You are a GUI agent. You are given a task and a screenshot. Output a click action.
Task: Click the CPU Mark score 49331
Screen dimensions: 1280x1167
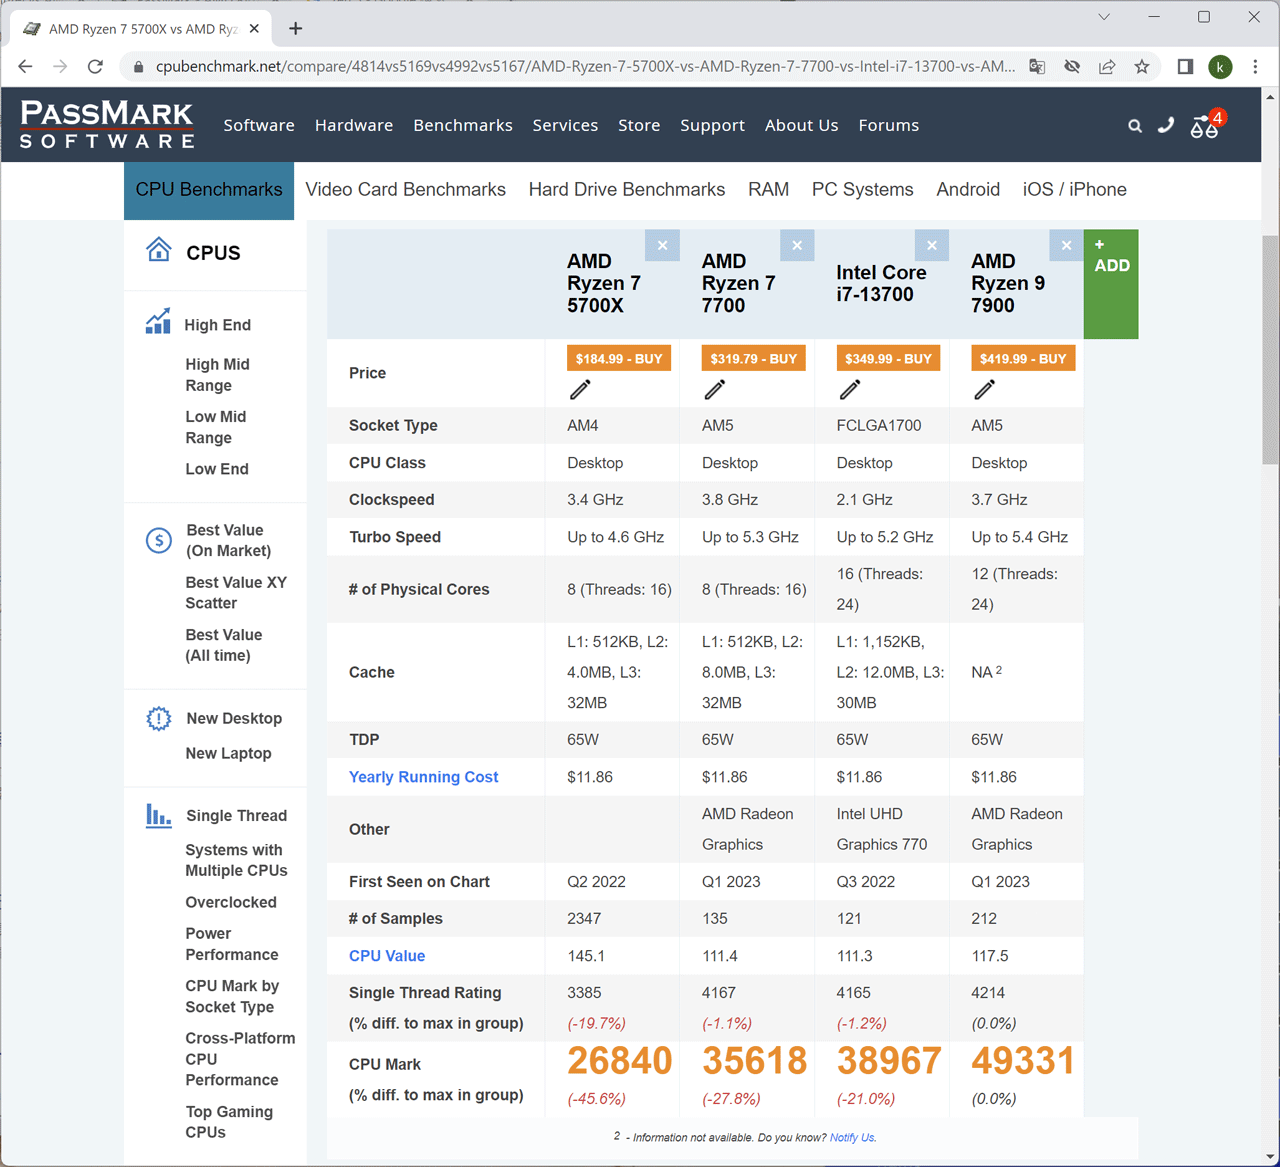pyautogui.click(x=1022, y=1061)
